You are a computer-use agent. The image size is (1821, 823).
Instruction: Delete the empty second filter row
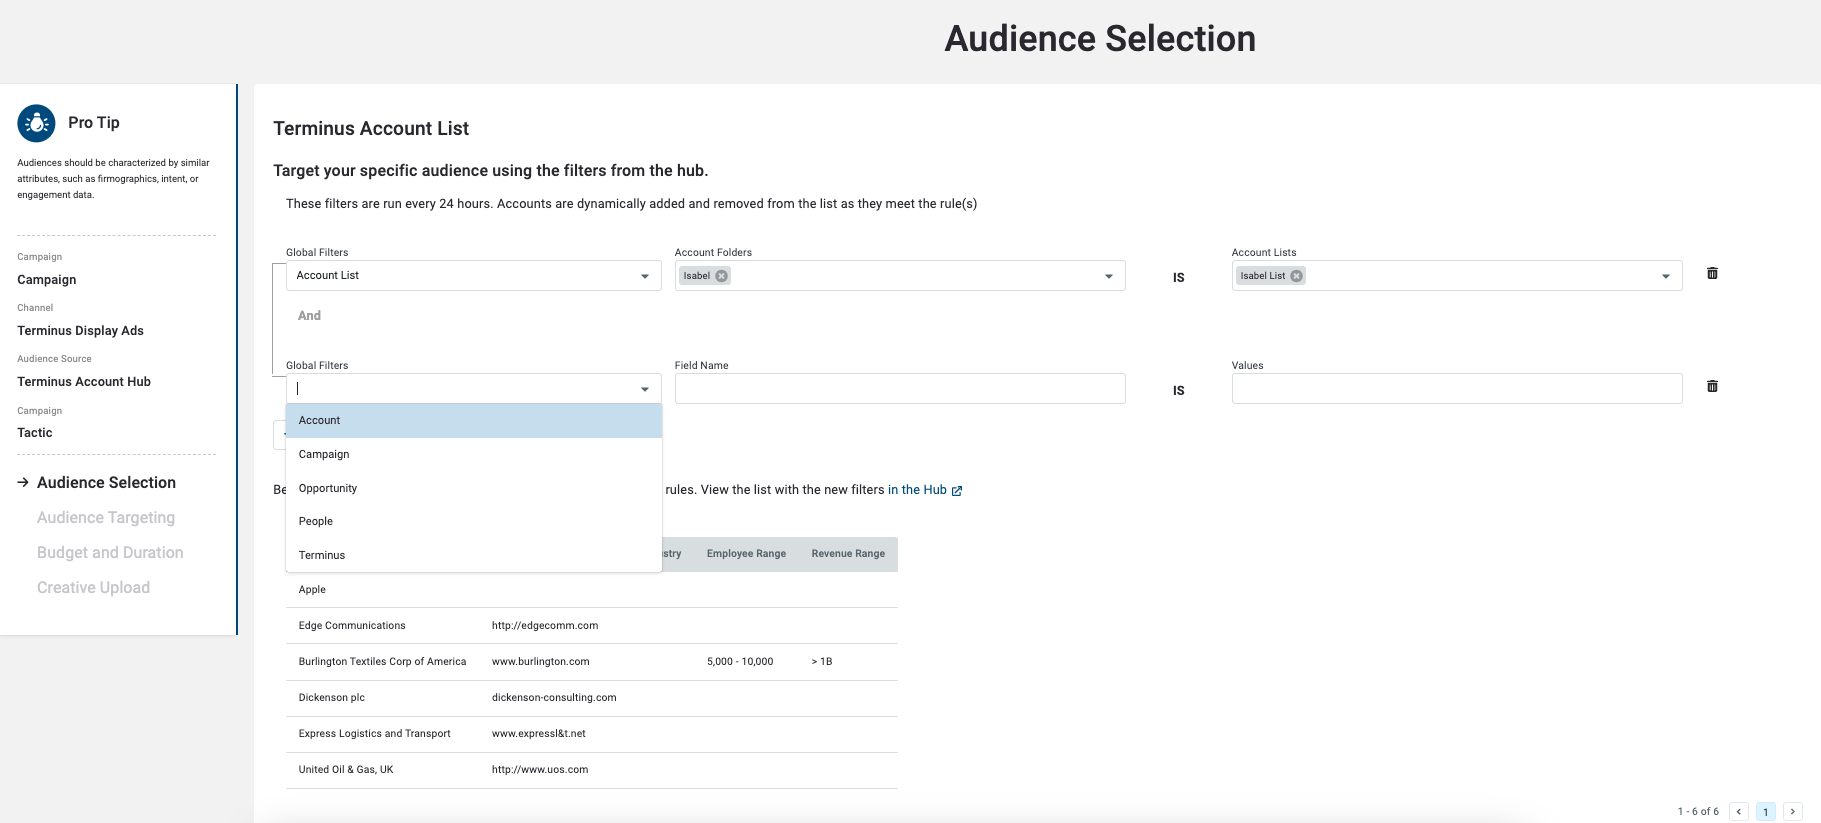[1712, 386]
